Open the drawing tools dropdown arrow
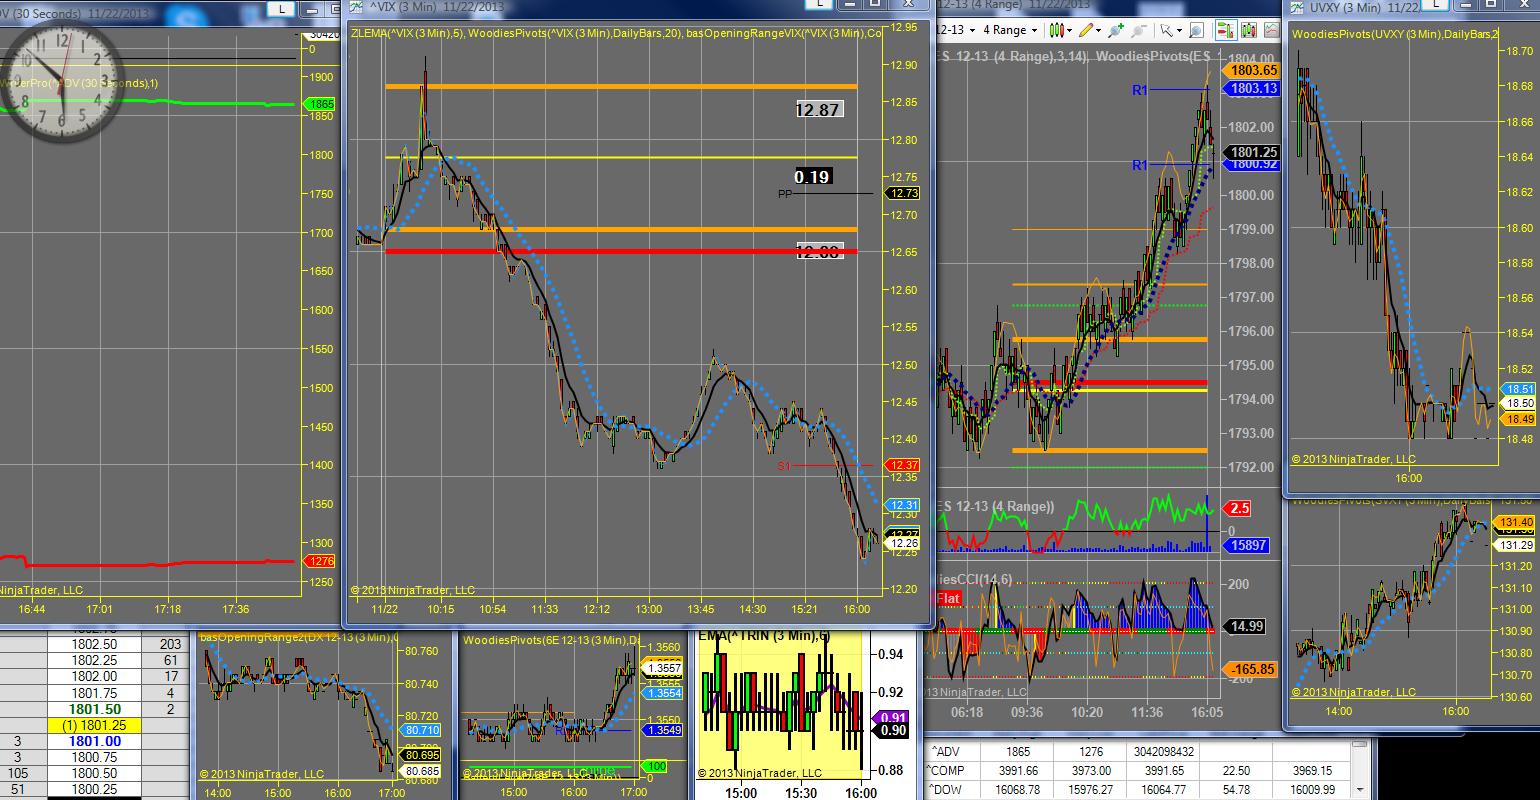This screenshot has height=800, width=1540. 1099,30
